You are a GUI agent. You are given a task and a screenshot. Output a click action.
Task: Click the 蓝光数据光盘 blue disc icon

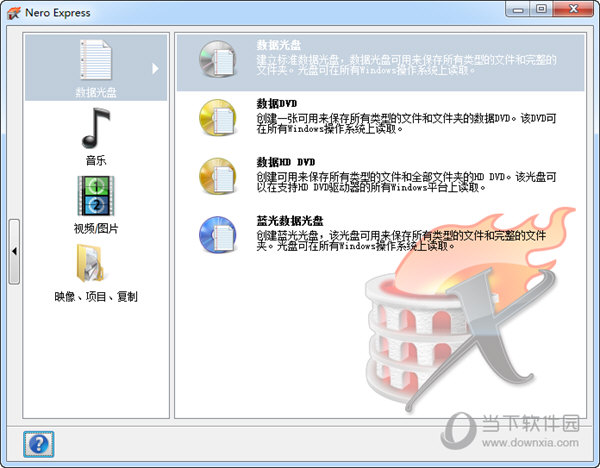(x=218, y=235)
